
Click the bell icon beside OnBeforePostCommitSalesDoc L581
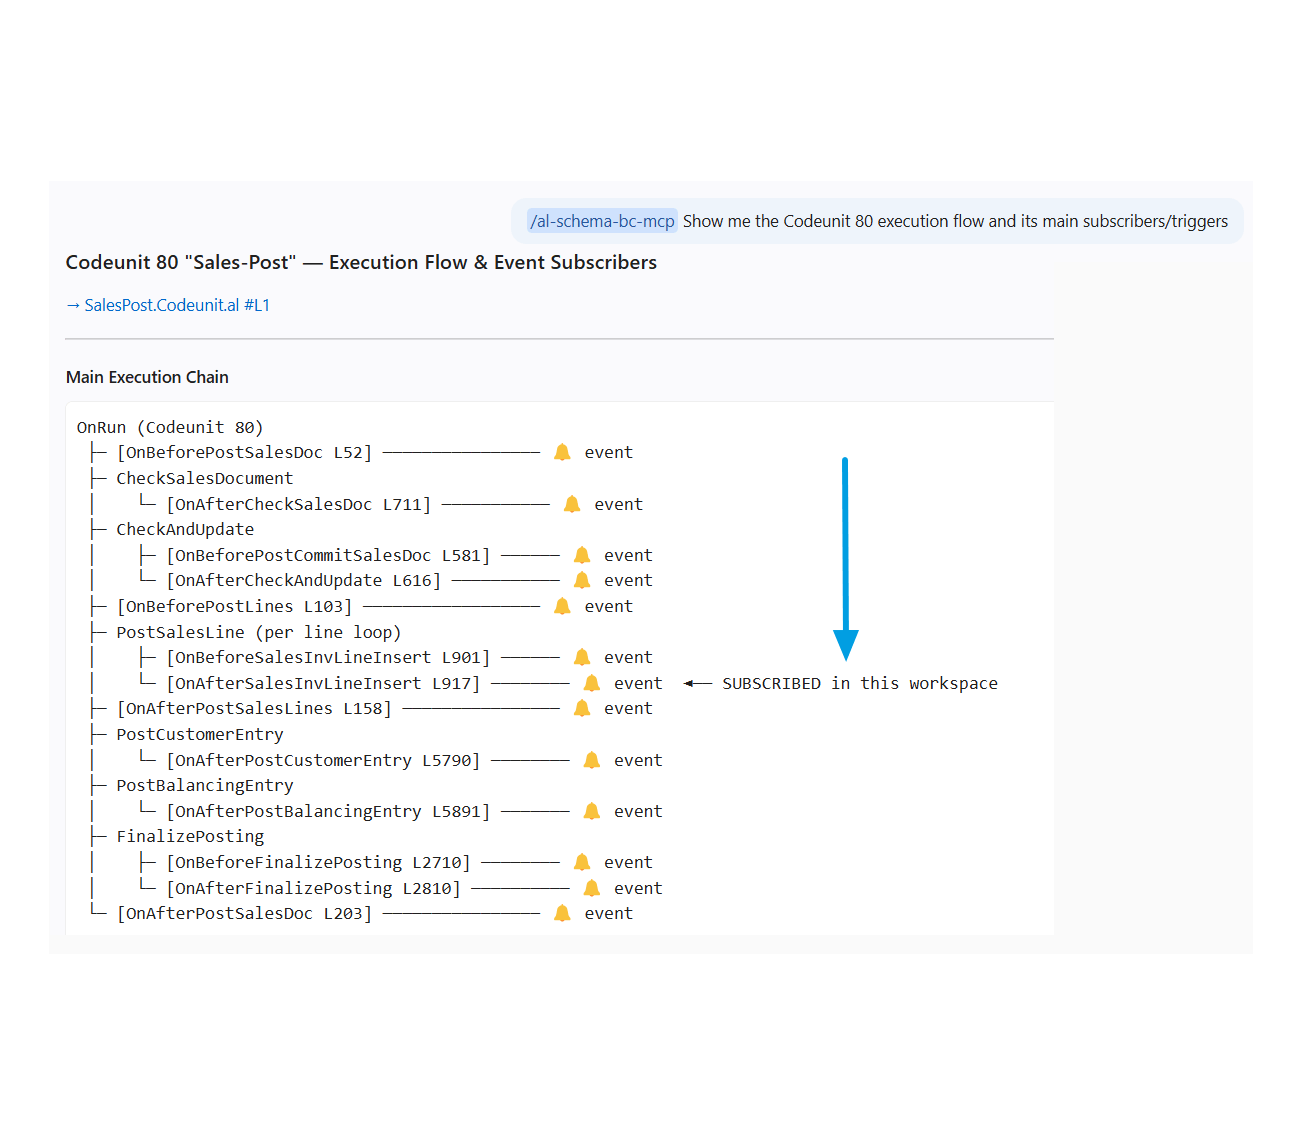(582, 555)
